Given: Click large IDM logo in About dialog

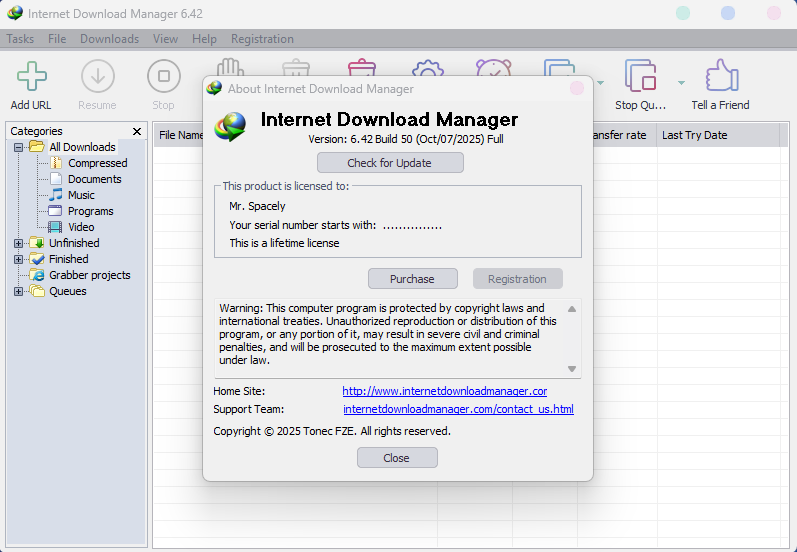Looking at the screenshot, I should click(230, 126).
